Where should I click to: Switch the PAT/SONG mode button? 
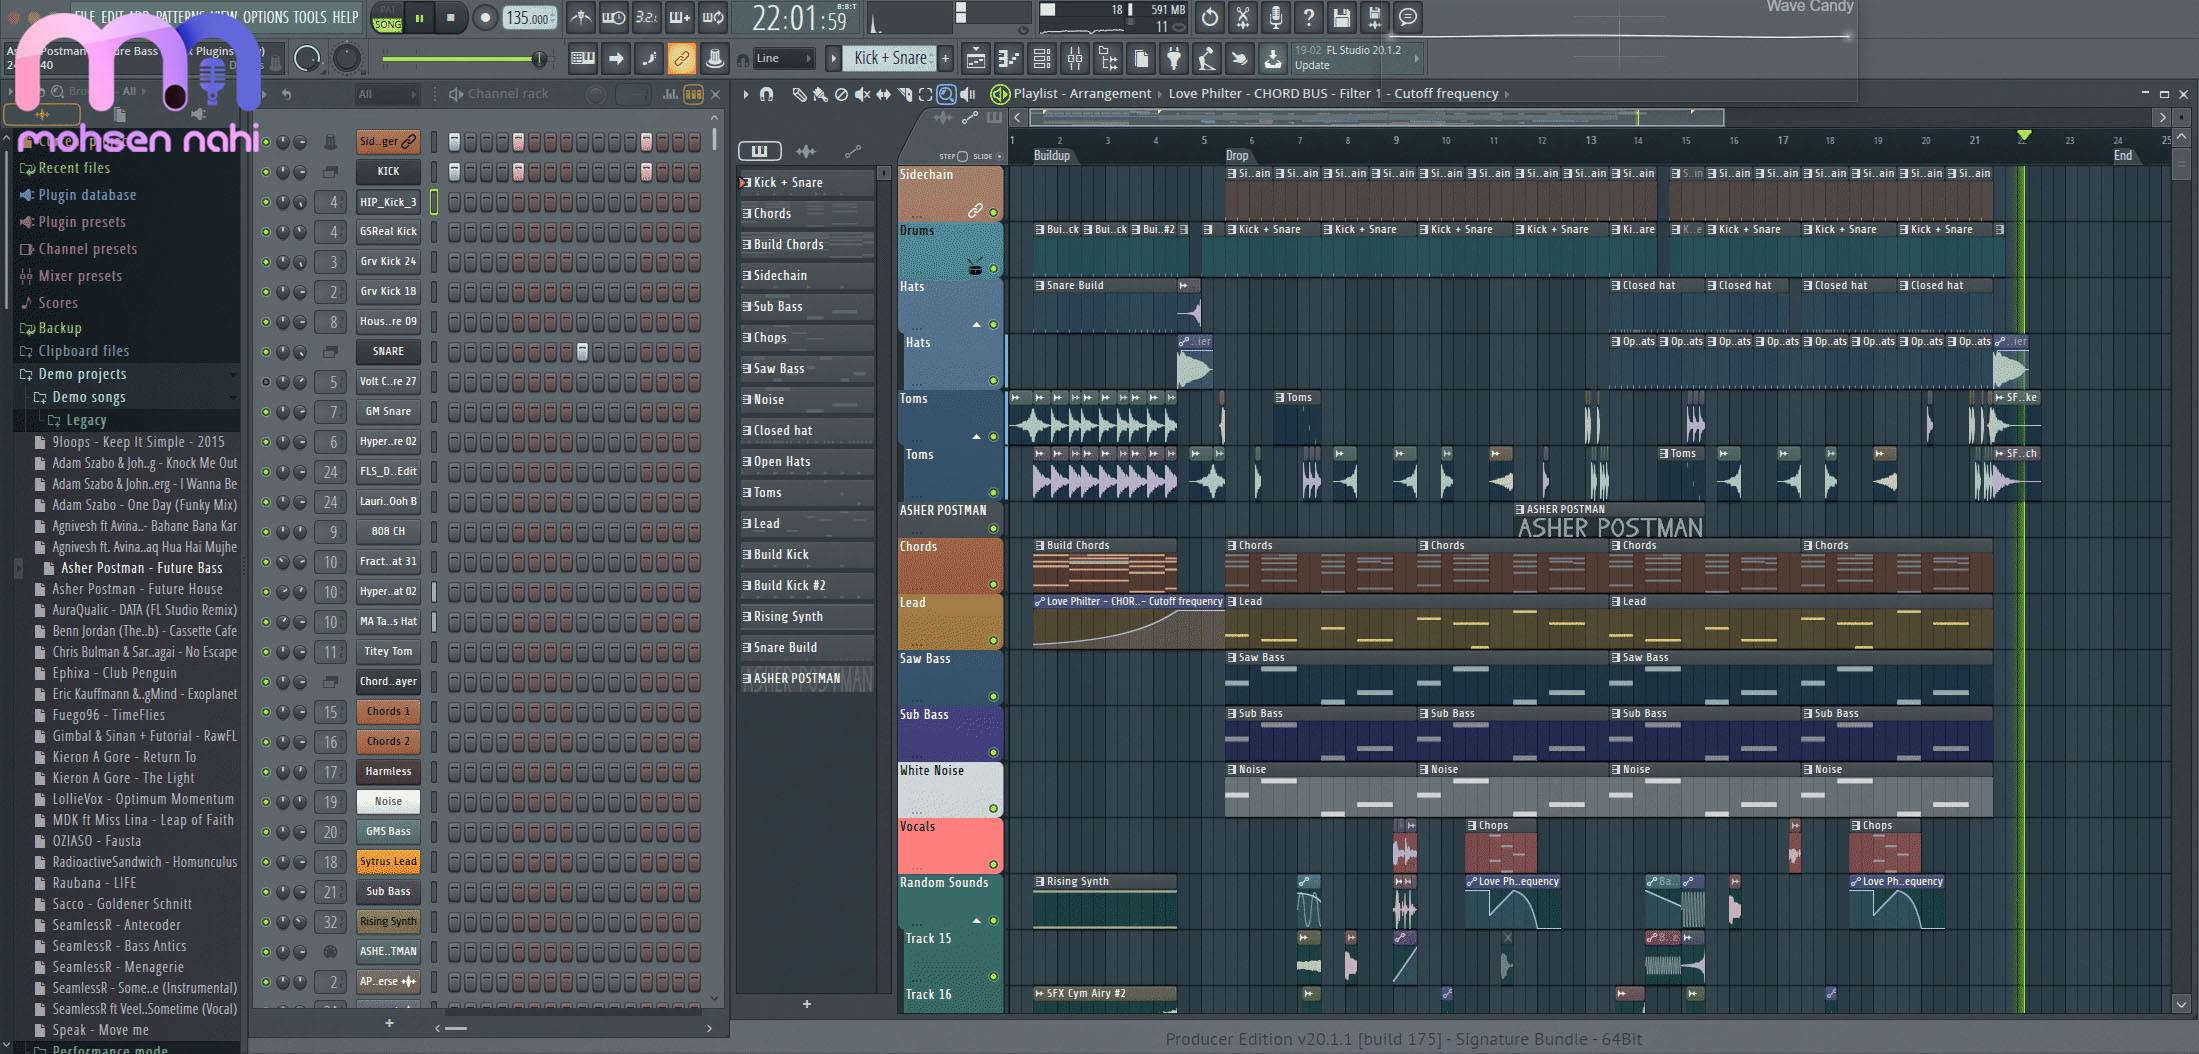[x=387, y=18]
